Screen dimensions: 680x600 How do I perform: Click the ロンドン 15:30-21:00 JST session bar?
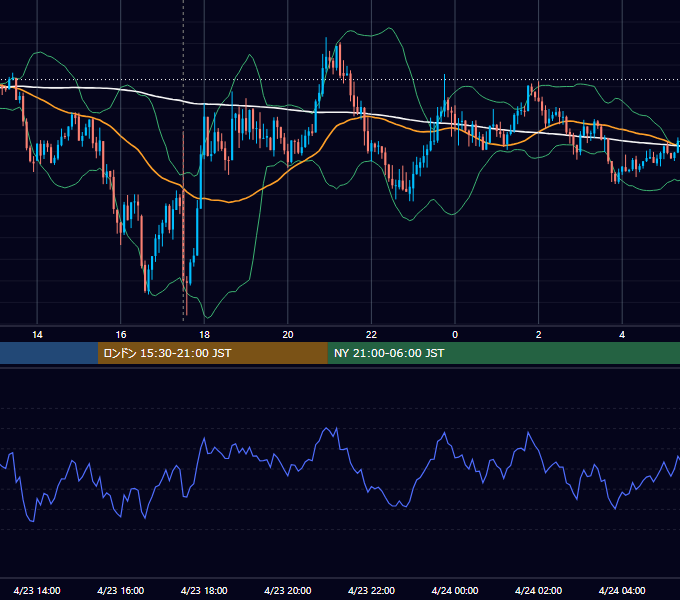212,353
